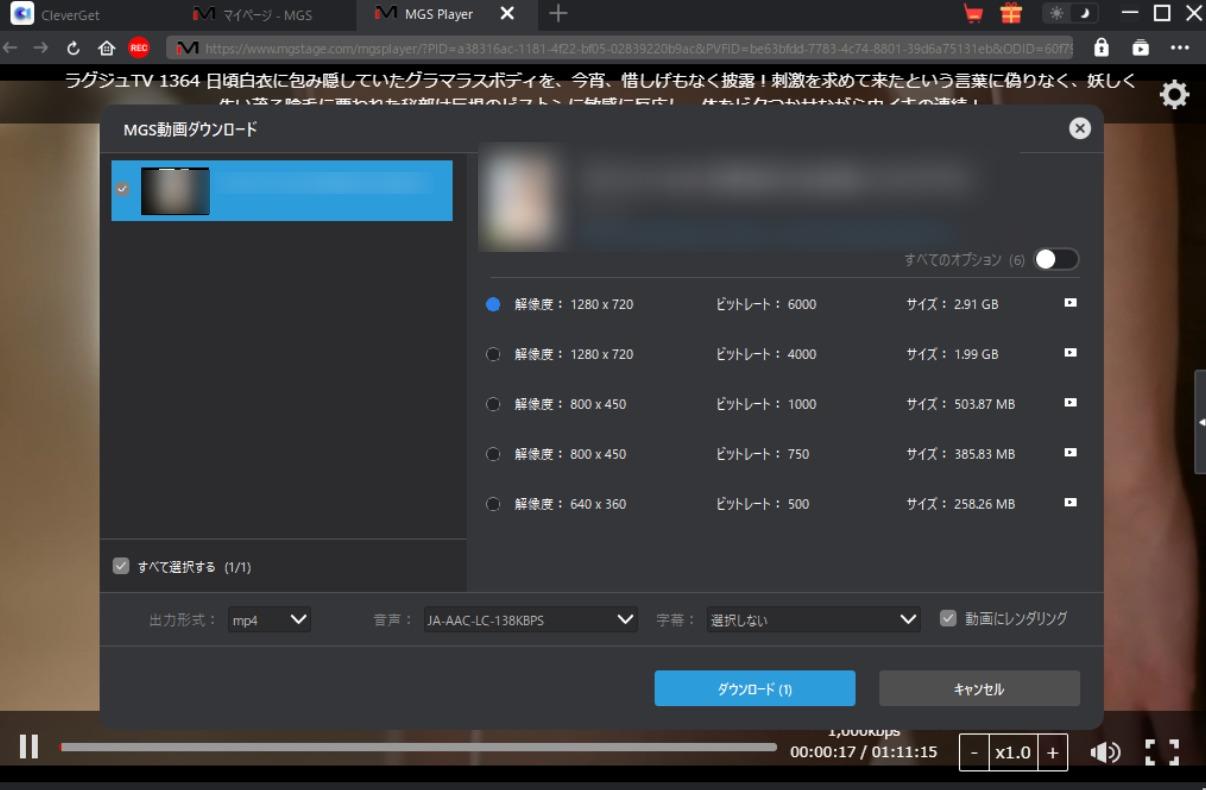
Task: Decrease playback speed with minus button
Action: (974, 753)
